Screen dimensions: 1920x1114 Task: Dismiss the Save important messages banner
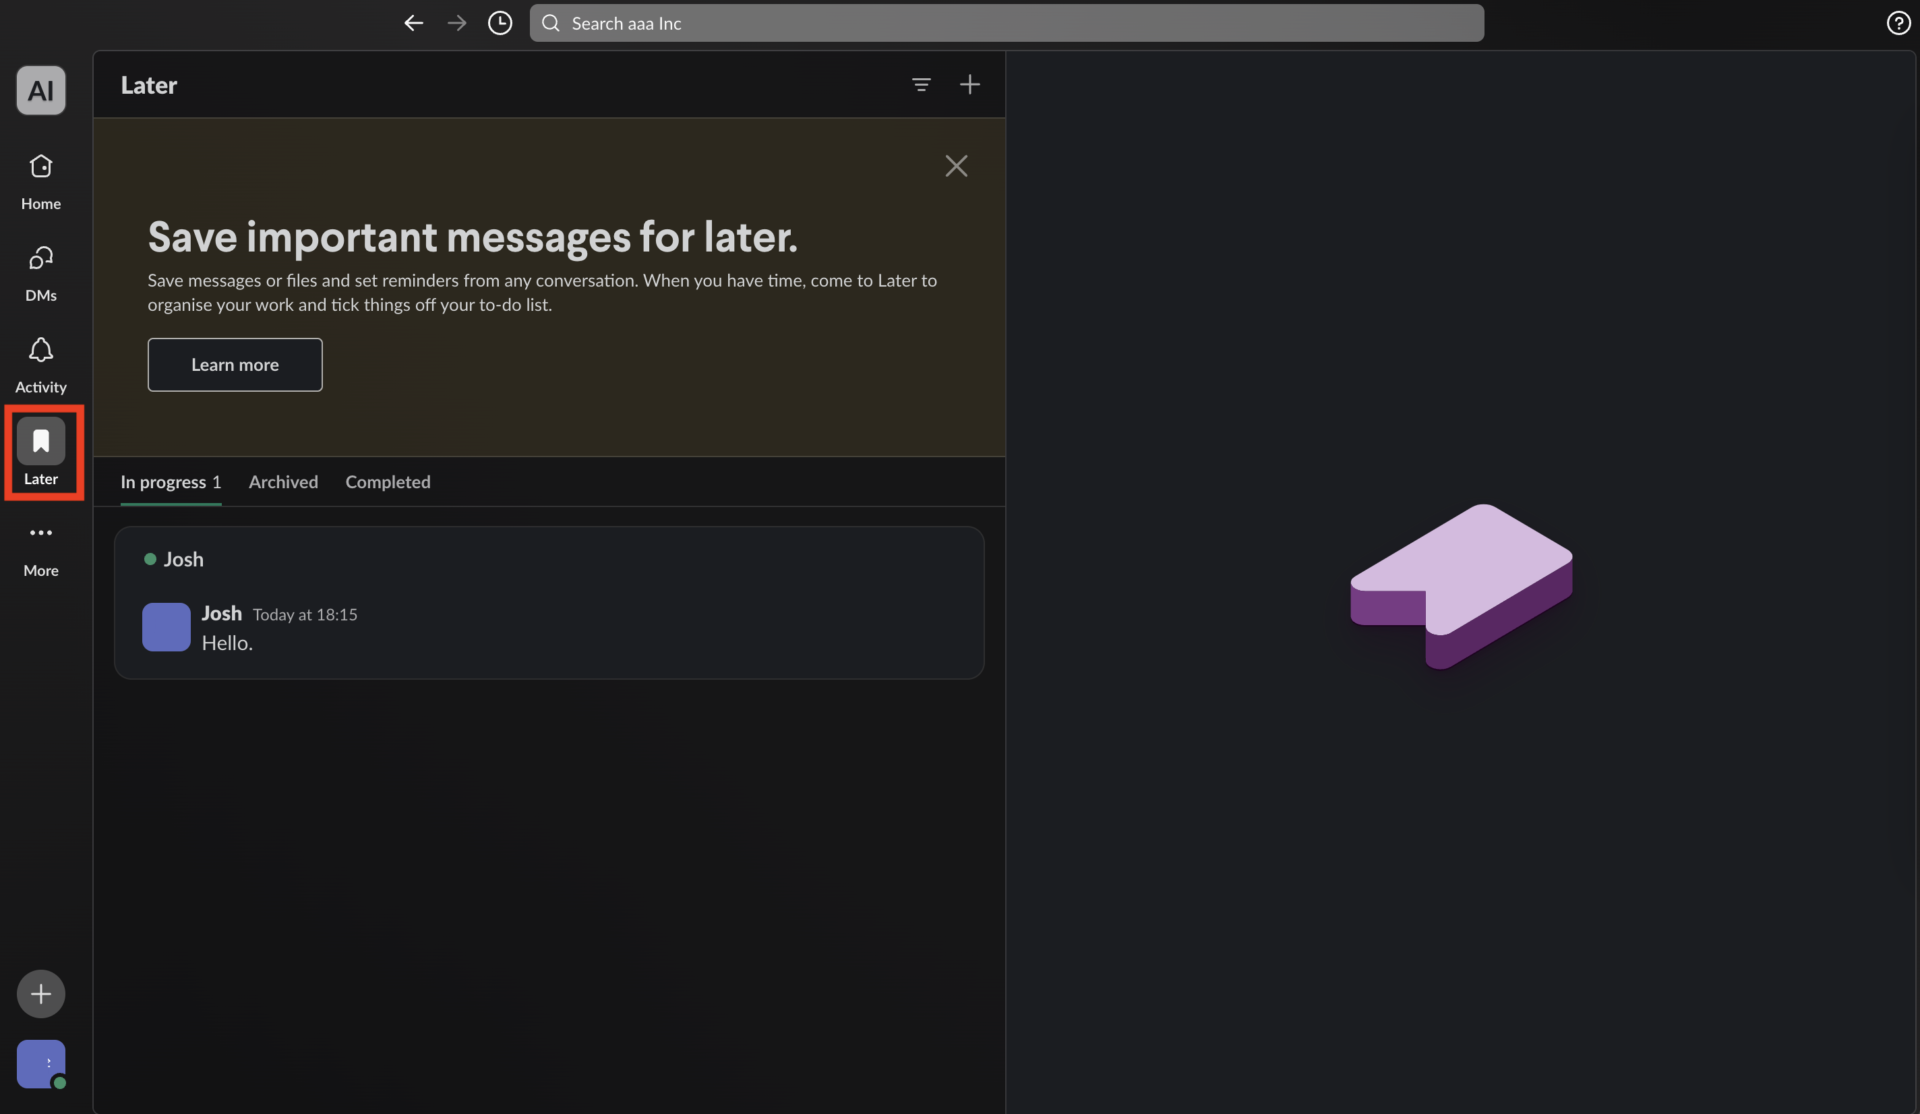[956, 165]
